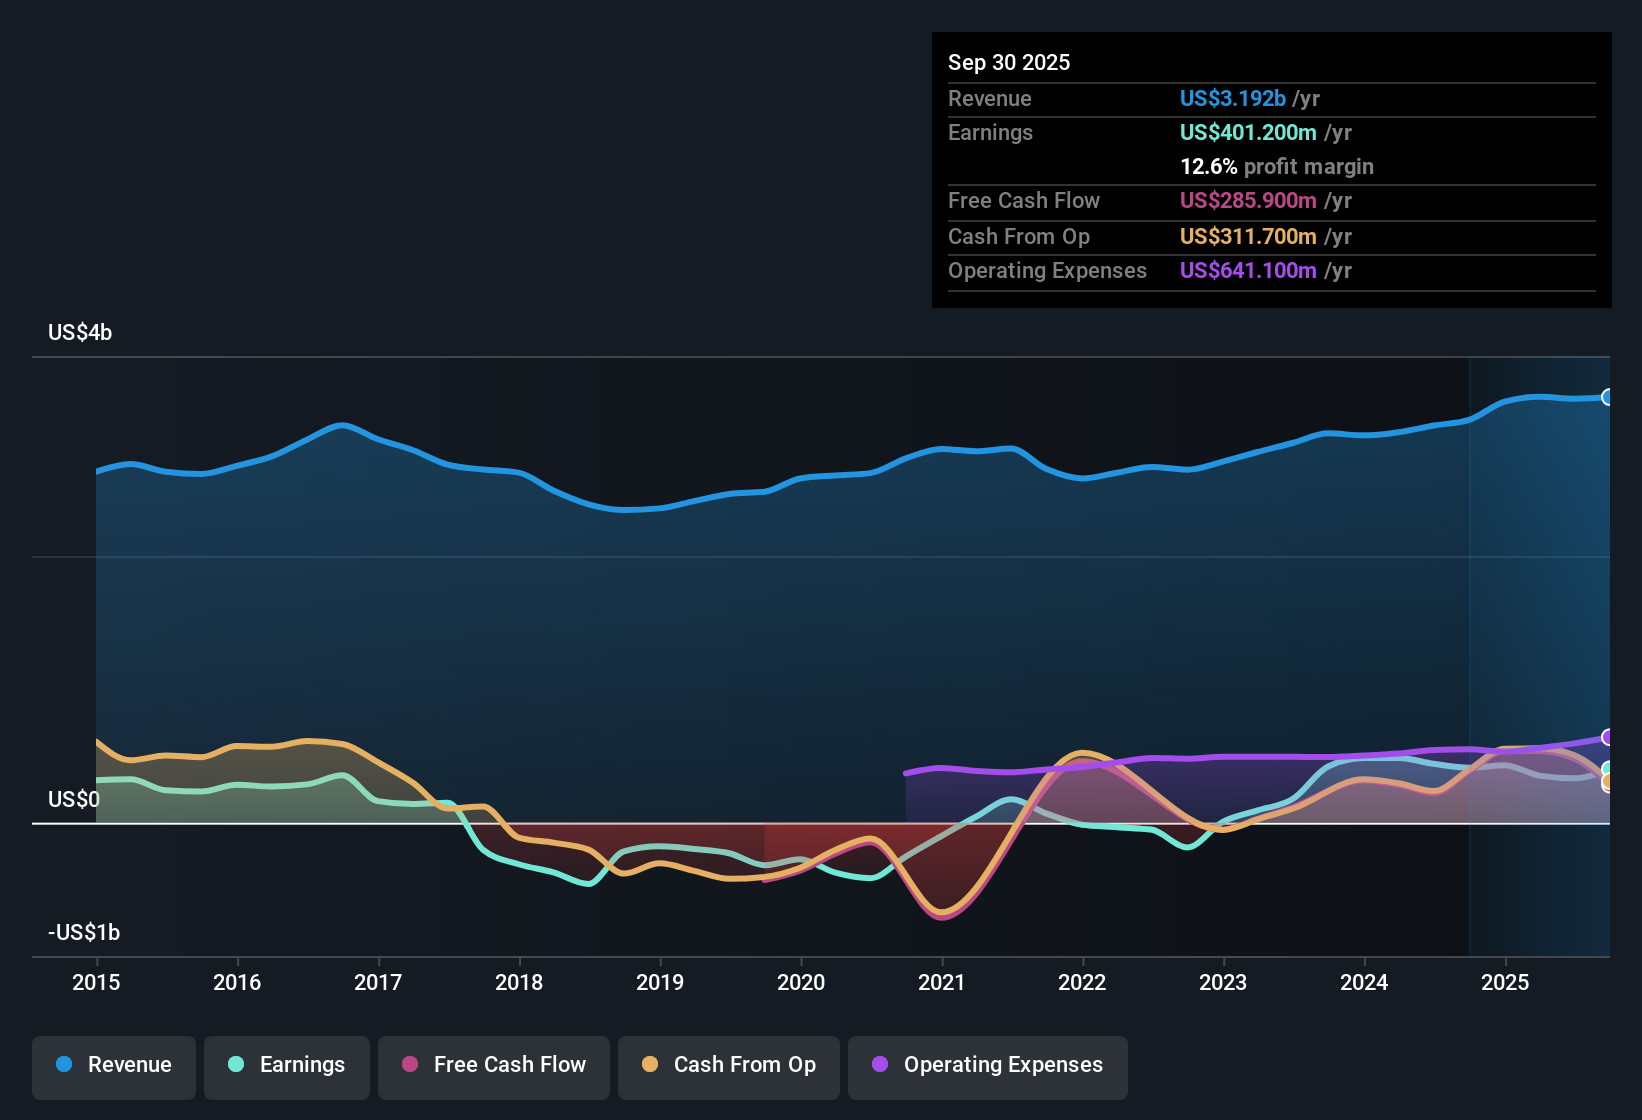Select the Earnings endpoint marker on the chart
Screen dimensions: 1642x1120
pyautogui.click(x=1608, y=769)
